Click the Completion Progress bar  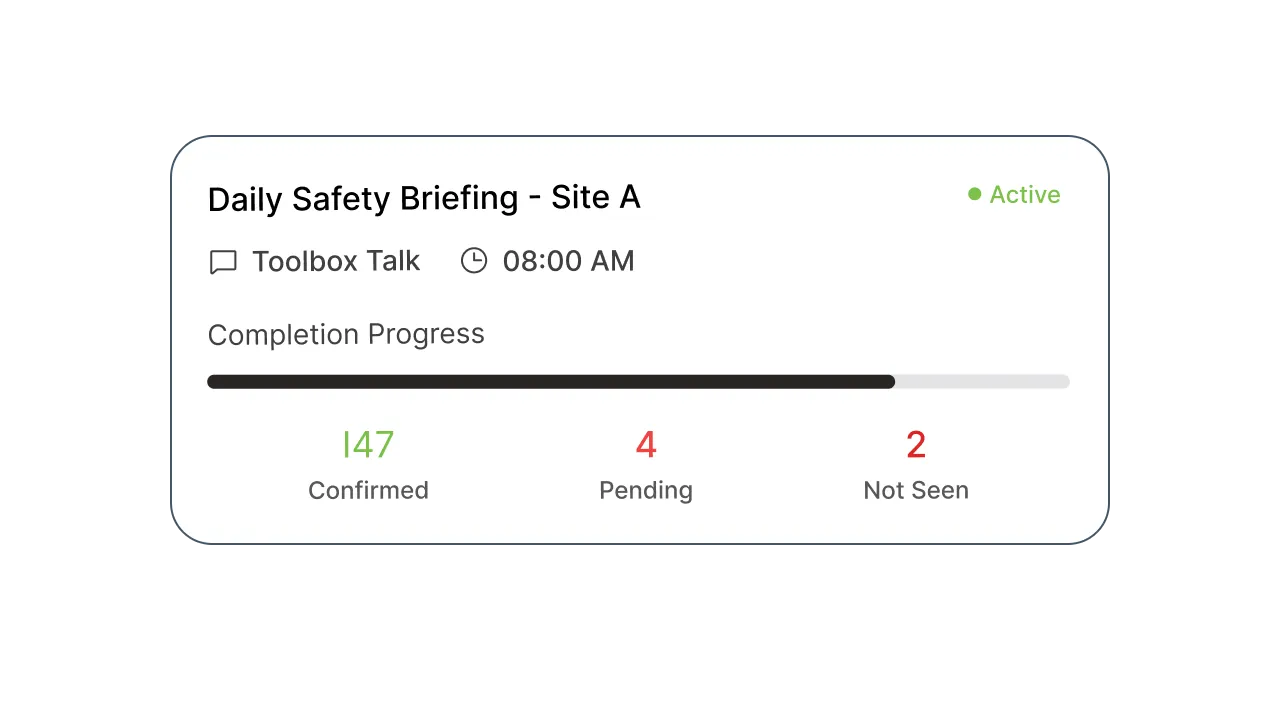638,381
